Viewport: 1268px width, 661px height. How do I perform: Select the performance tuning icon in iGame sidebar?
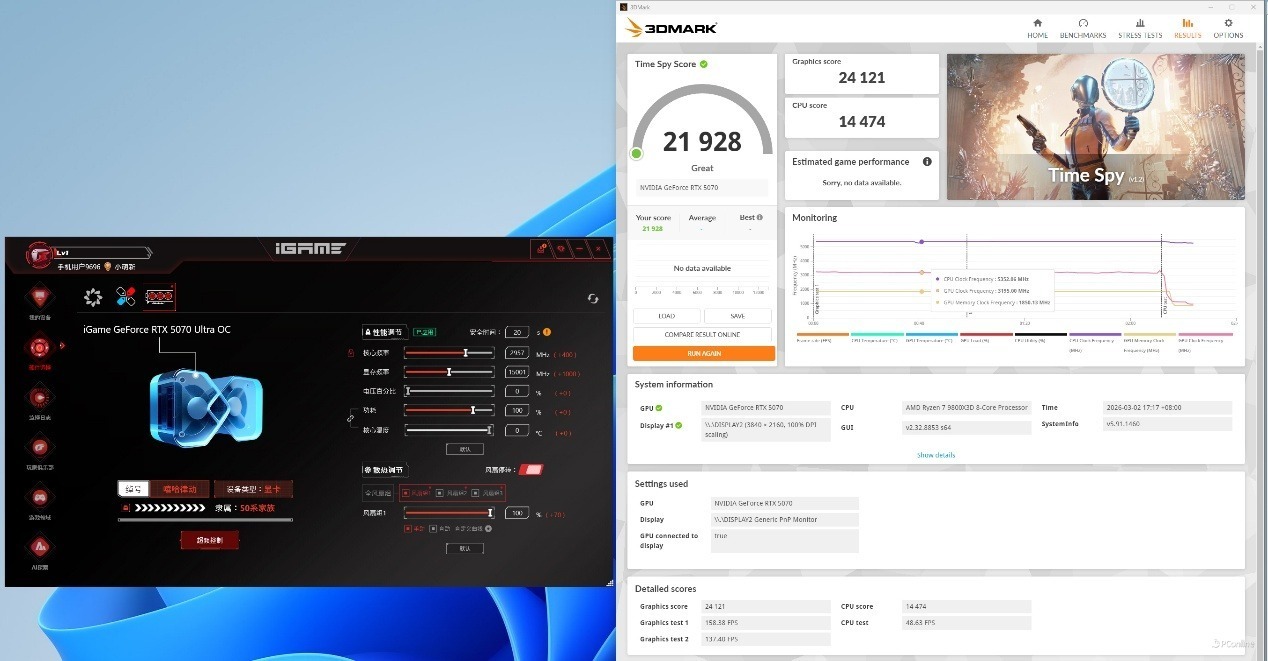coord(39,348)
